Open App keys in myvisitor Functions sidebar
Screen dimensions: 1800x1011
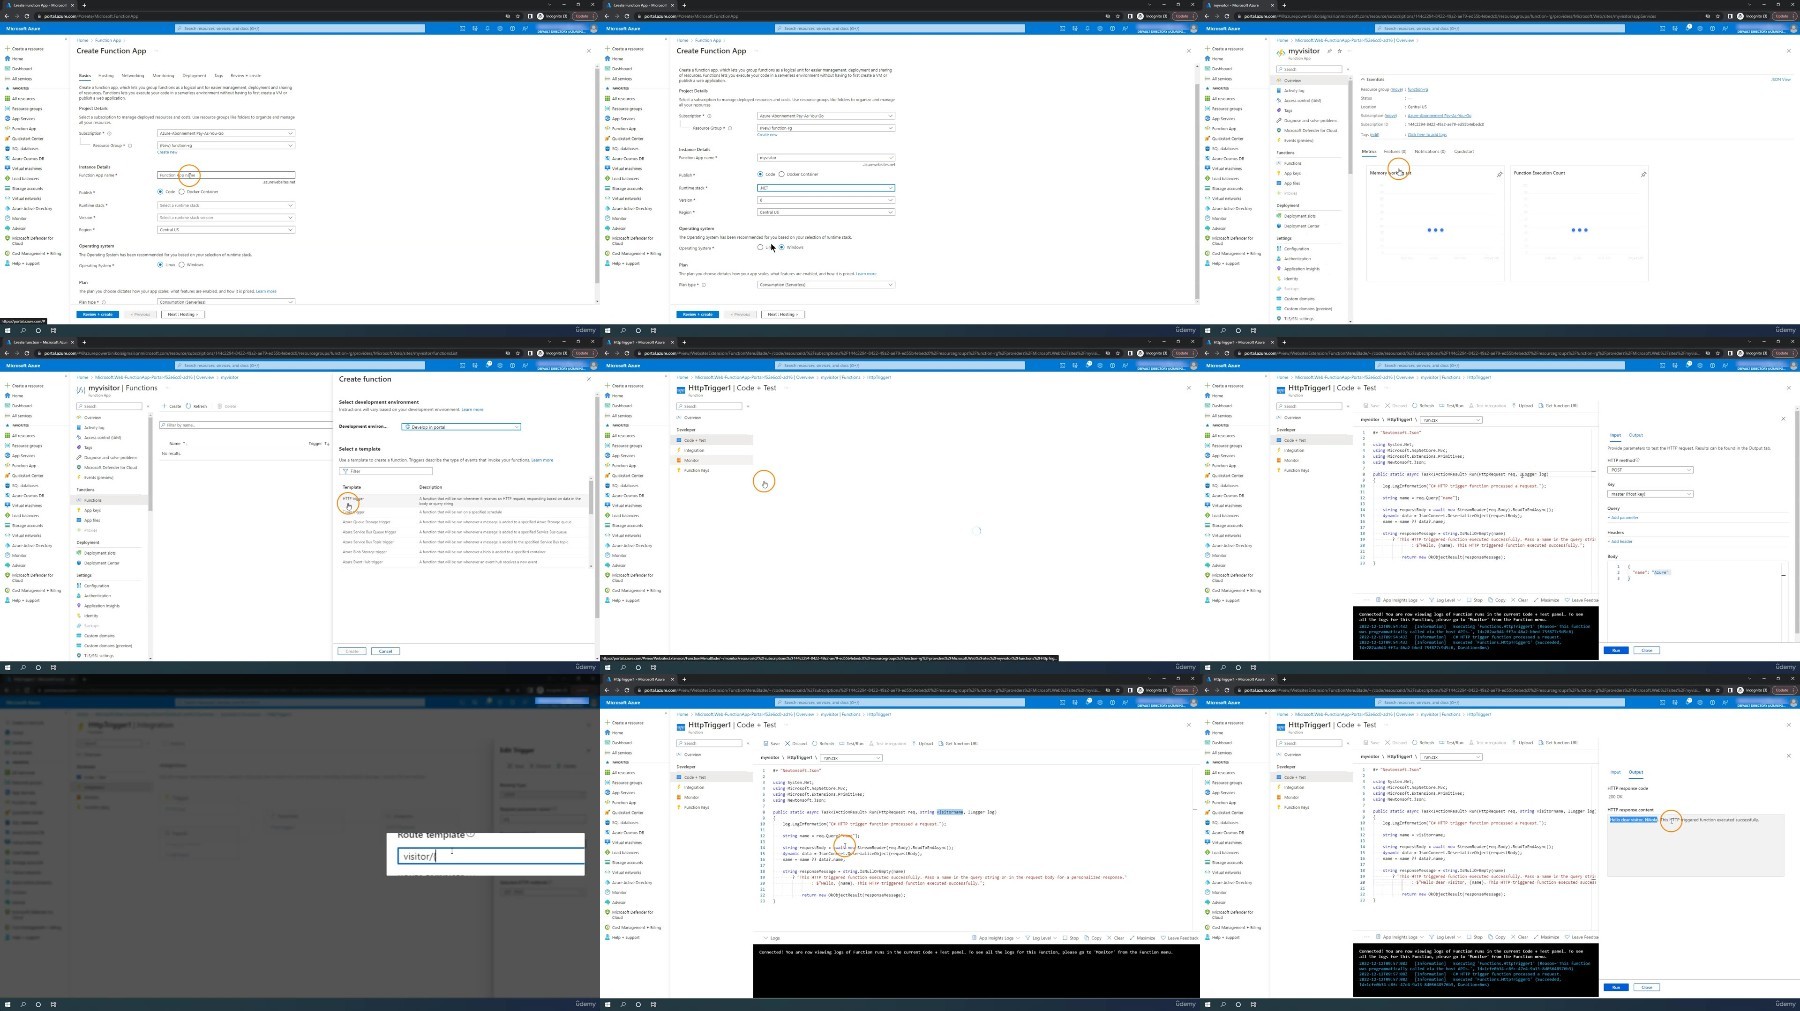tap(92, 510)
